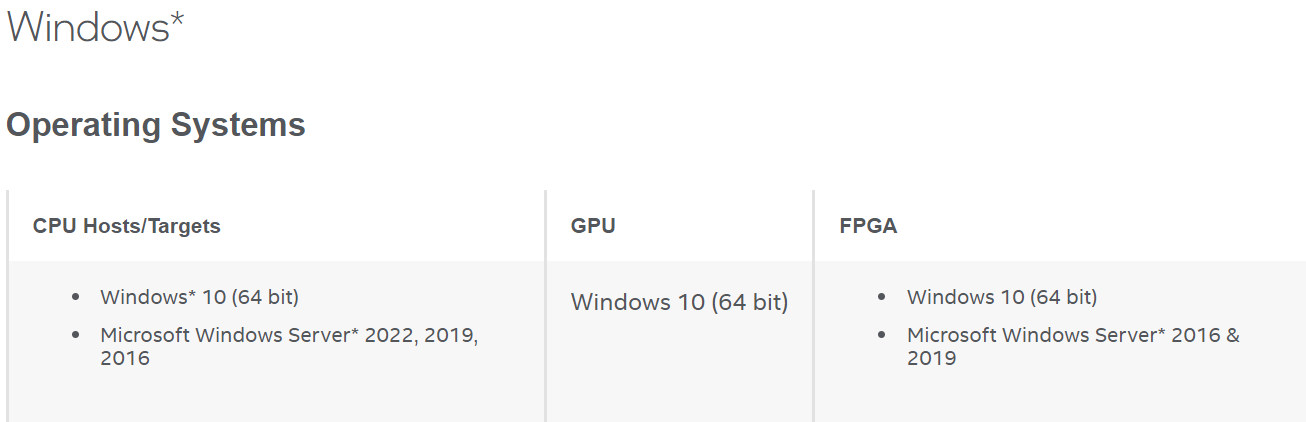1306x422 pixels.
Task: Click the wrapped "2016" line in CPU column
Action: pyautogui.click(x=125, y=357)
